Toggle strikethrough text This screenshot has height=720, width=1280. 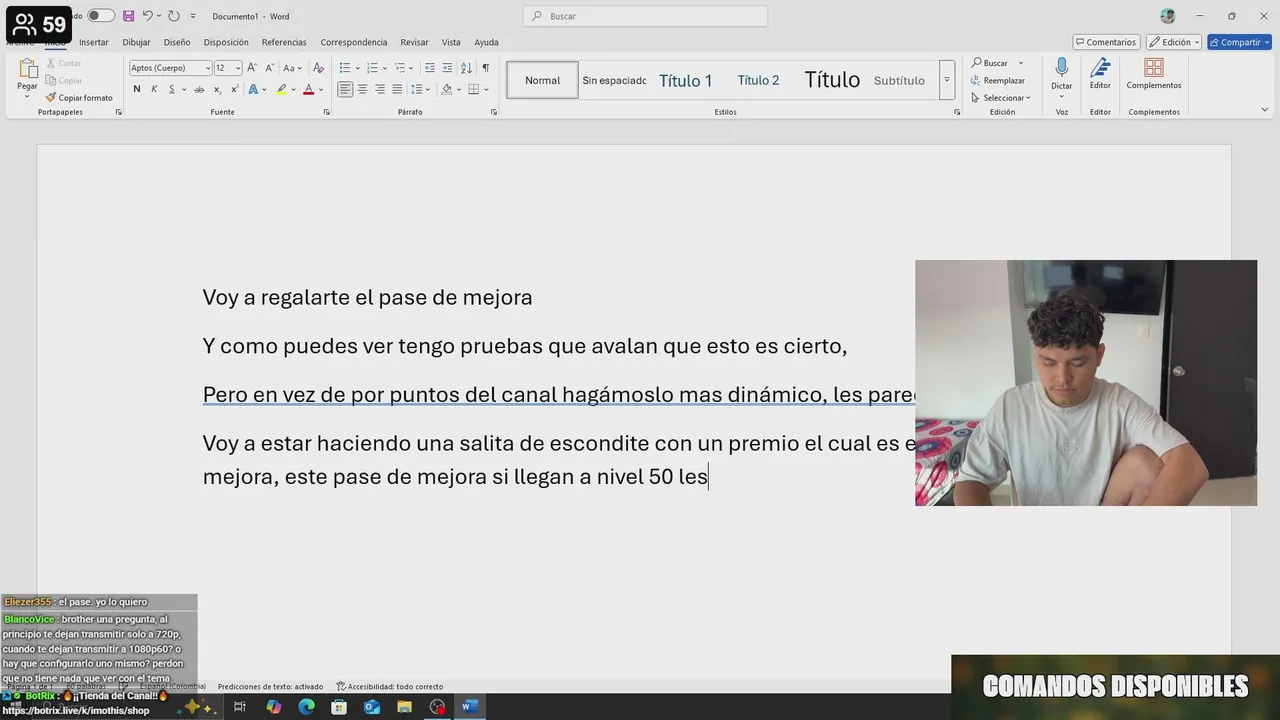click(199, 89)
